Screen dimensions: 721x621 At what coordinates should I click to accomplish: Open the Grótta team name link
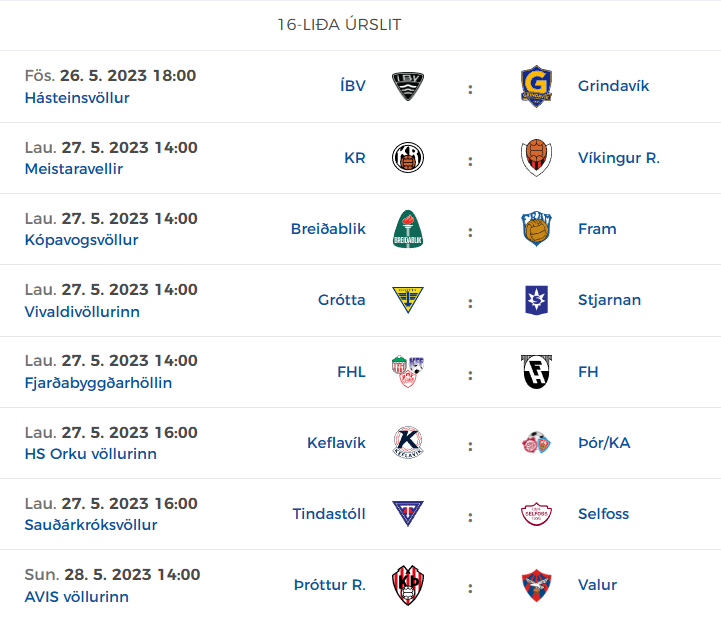click(342, 300)
